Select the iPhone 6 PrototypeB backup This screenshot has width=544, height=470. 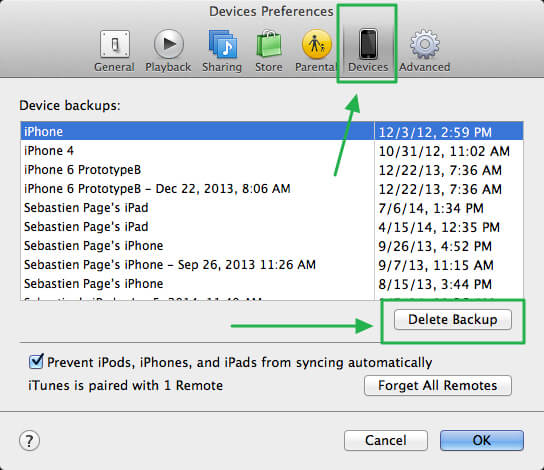click(272, 170)
